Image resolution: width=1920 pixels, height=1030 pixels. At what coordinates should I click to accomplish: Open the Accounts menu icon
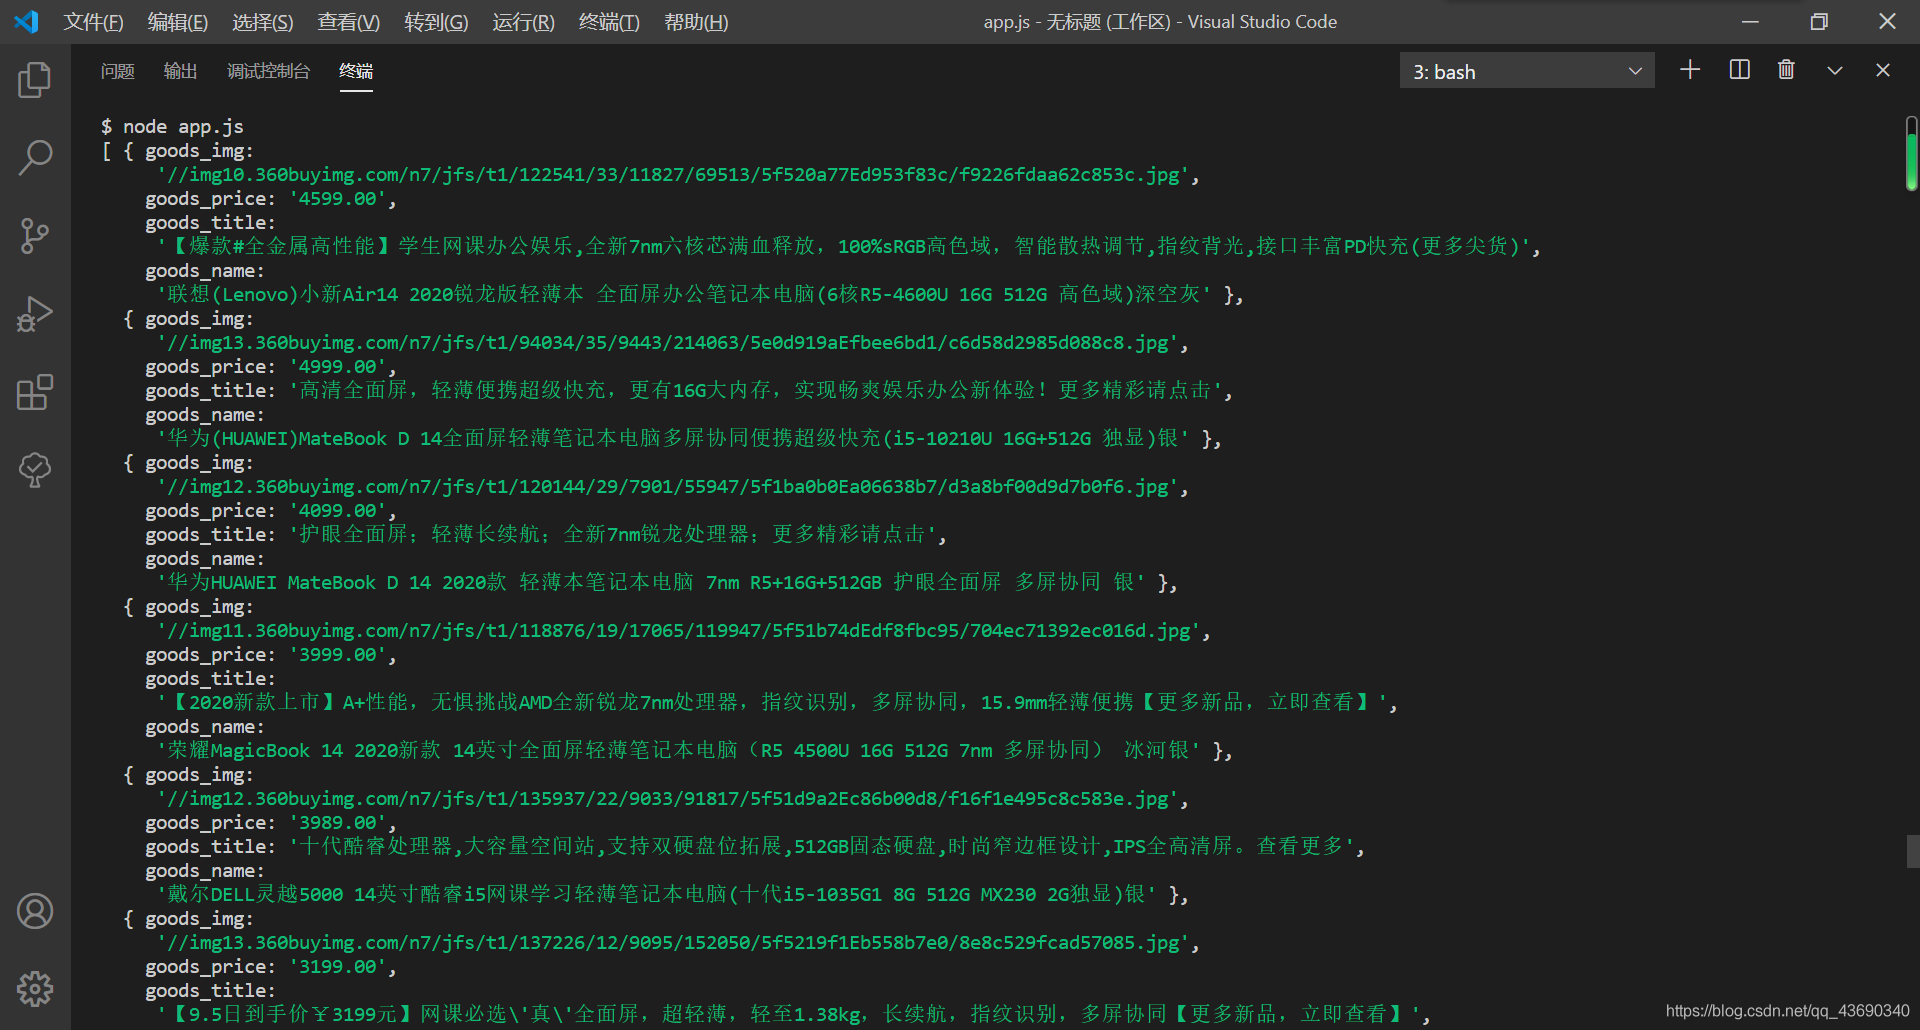point(35,911)
